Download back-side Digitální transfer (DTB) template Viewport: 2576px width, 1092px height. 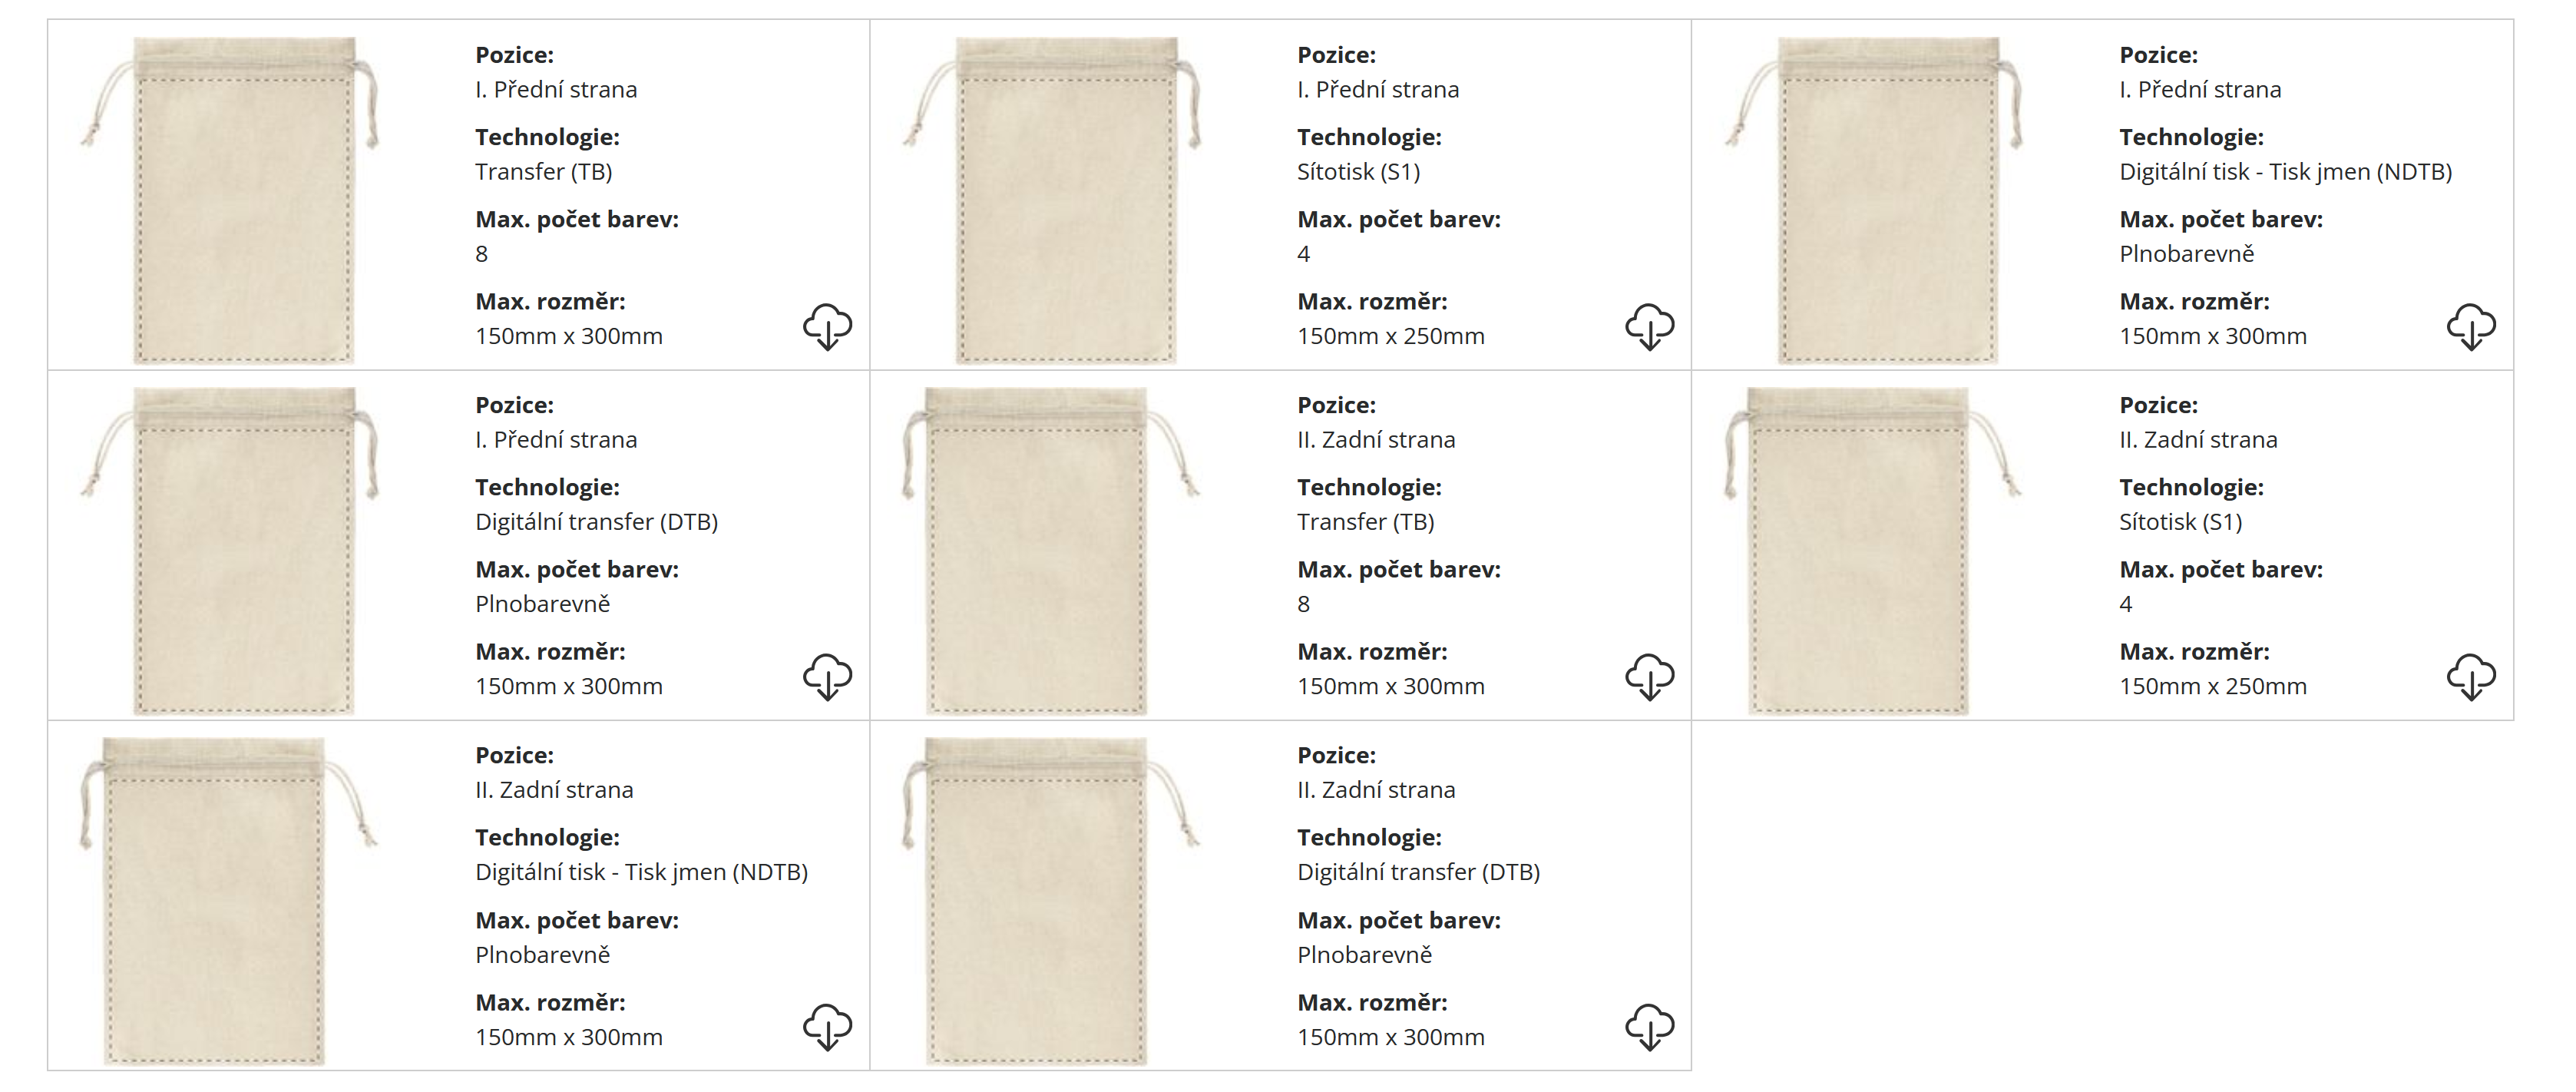[1649, 1026]
